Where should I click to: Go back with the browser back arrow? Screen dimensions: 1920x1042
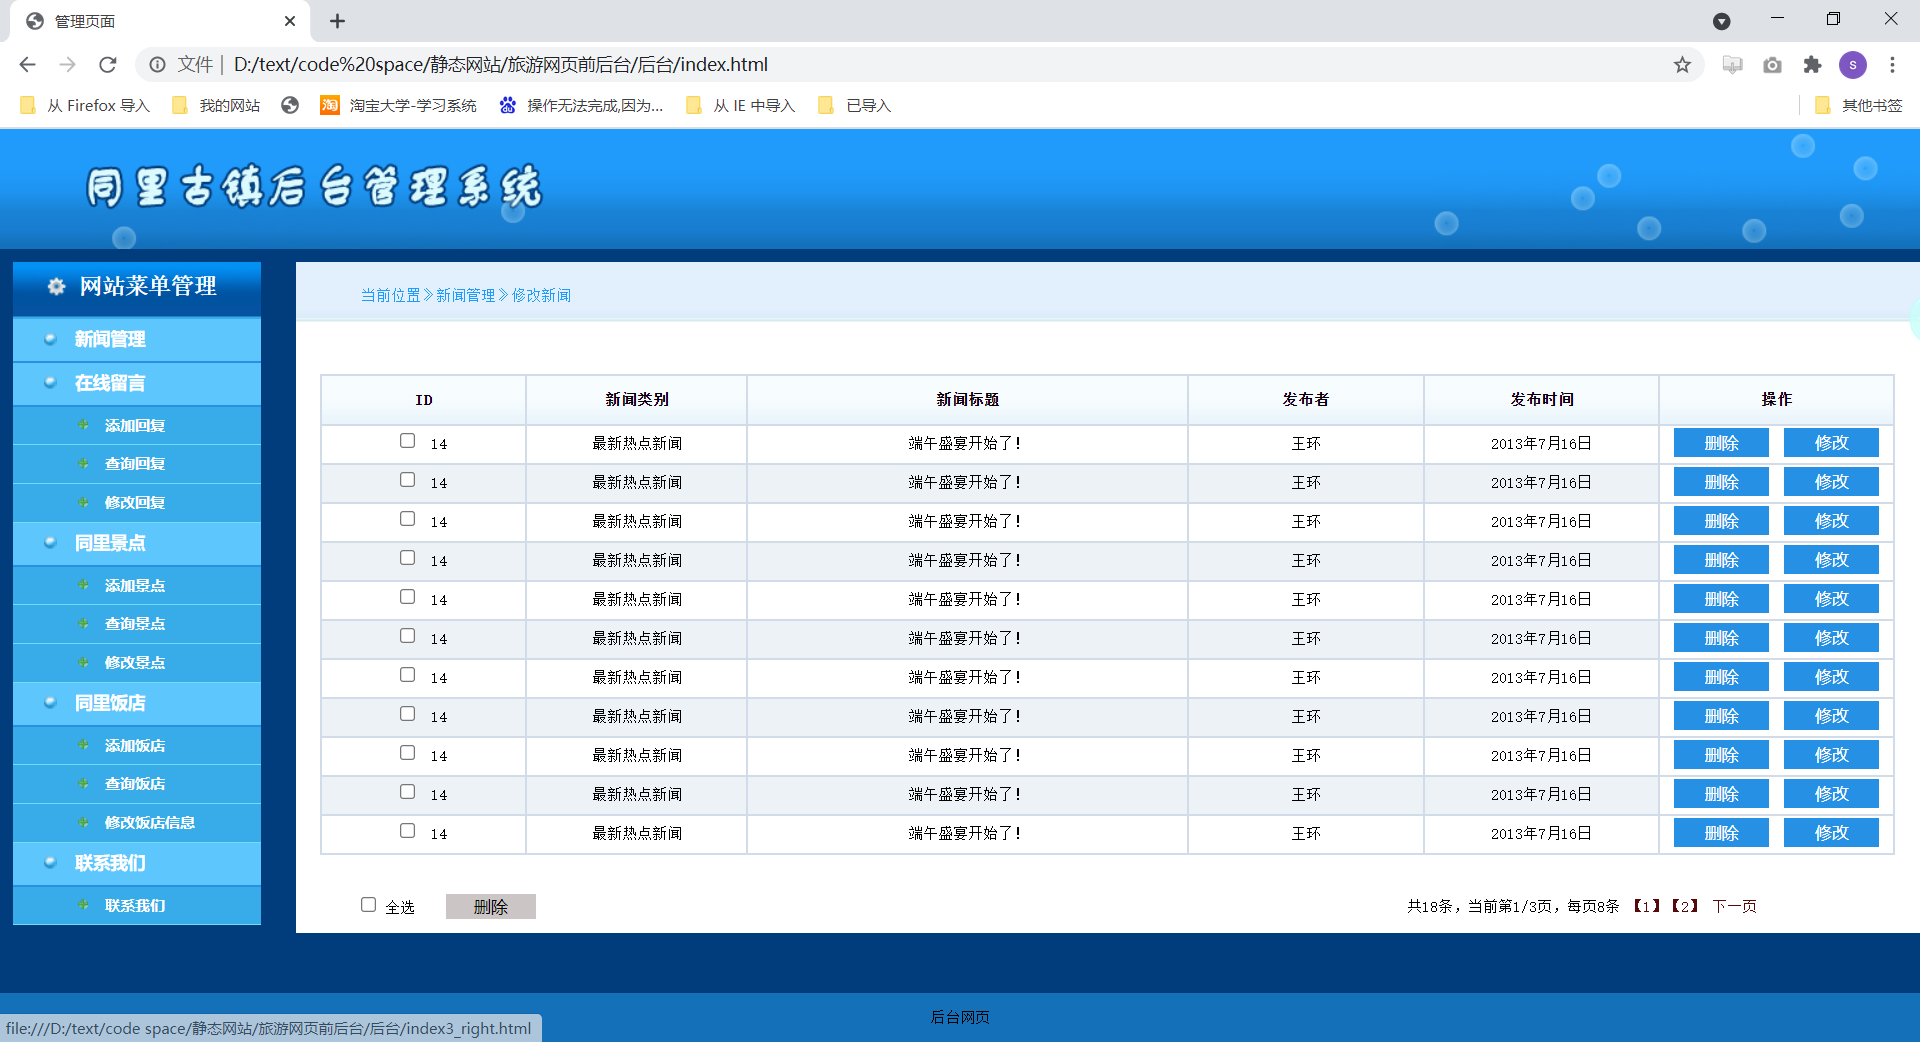click(27, 65)
